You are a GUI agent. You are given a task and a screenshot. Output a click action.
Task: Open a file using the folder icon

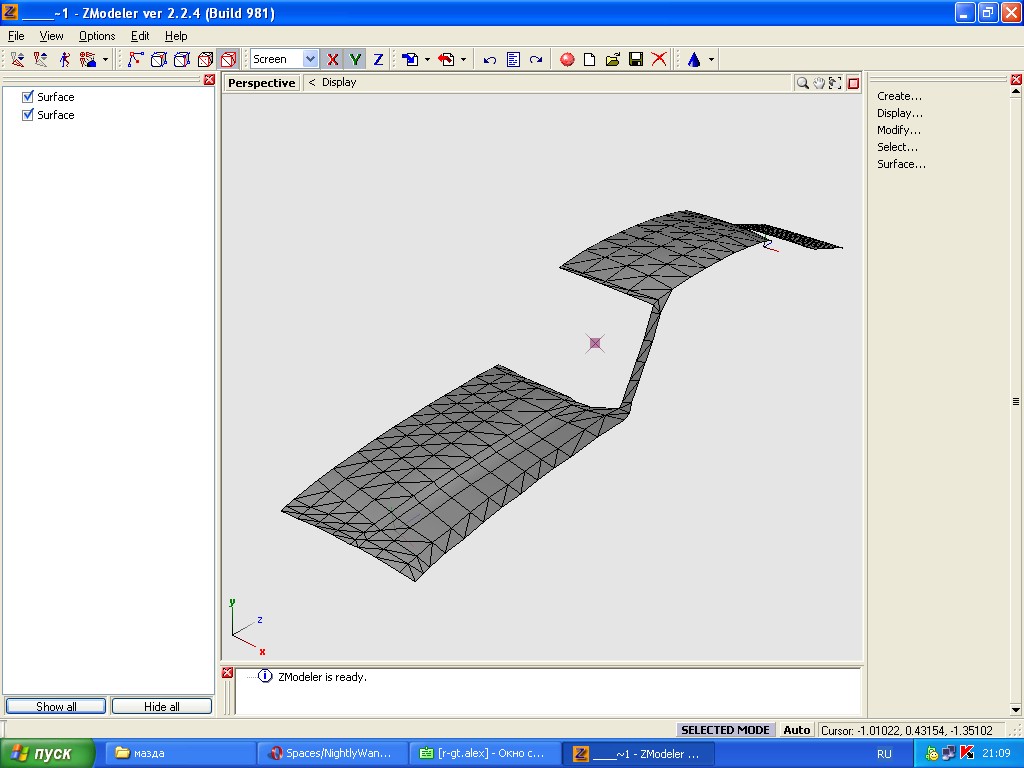pos(613,60)
